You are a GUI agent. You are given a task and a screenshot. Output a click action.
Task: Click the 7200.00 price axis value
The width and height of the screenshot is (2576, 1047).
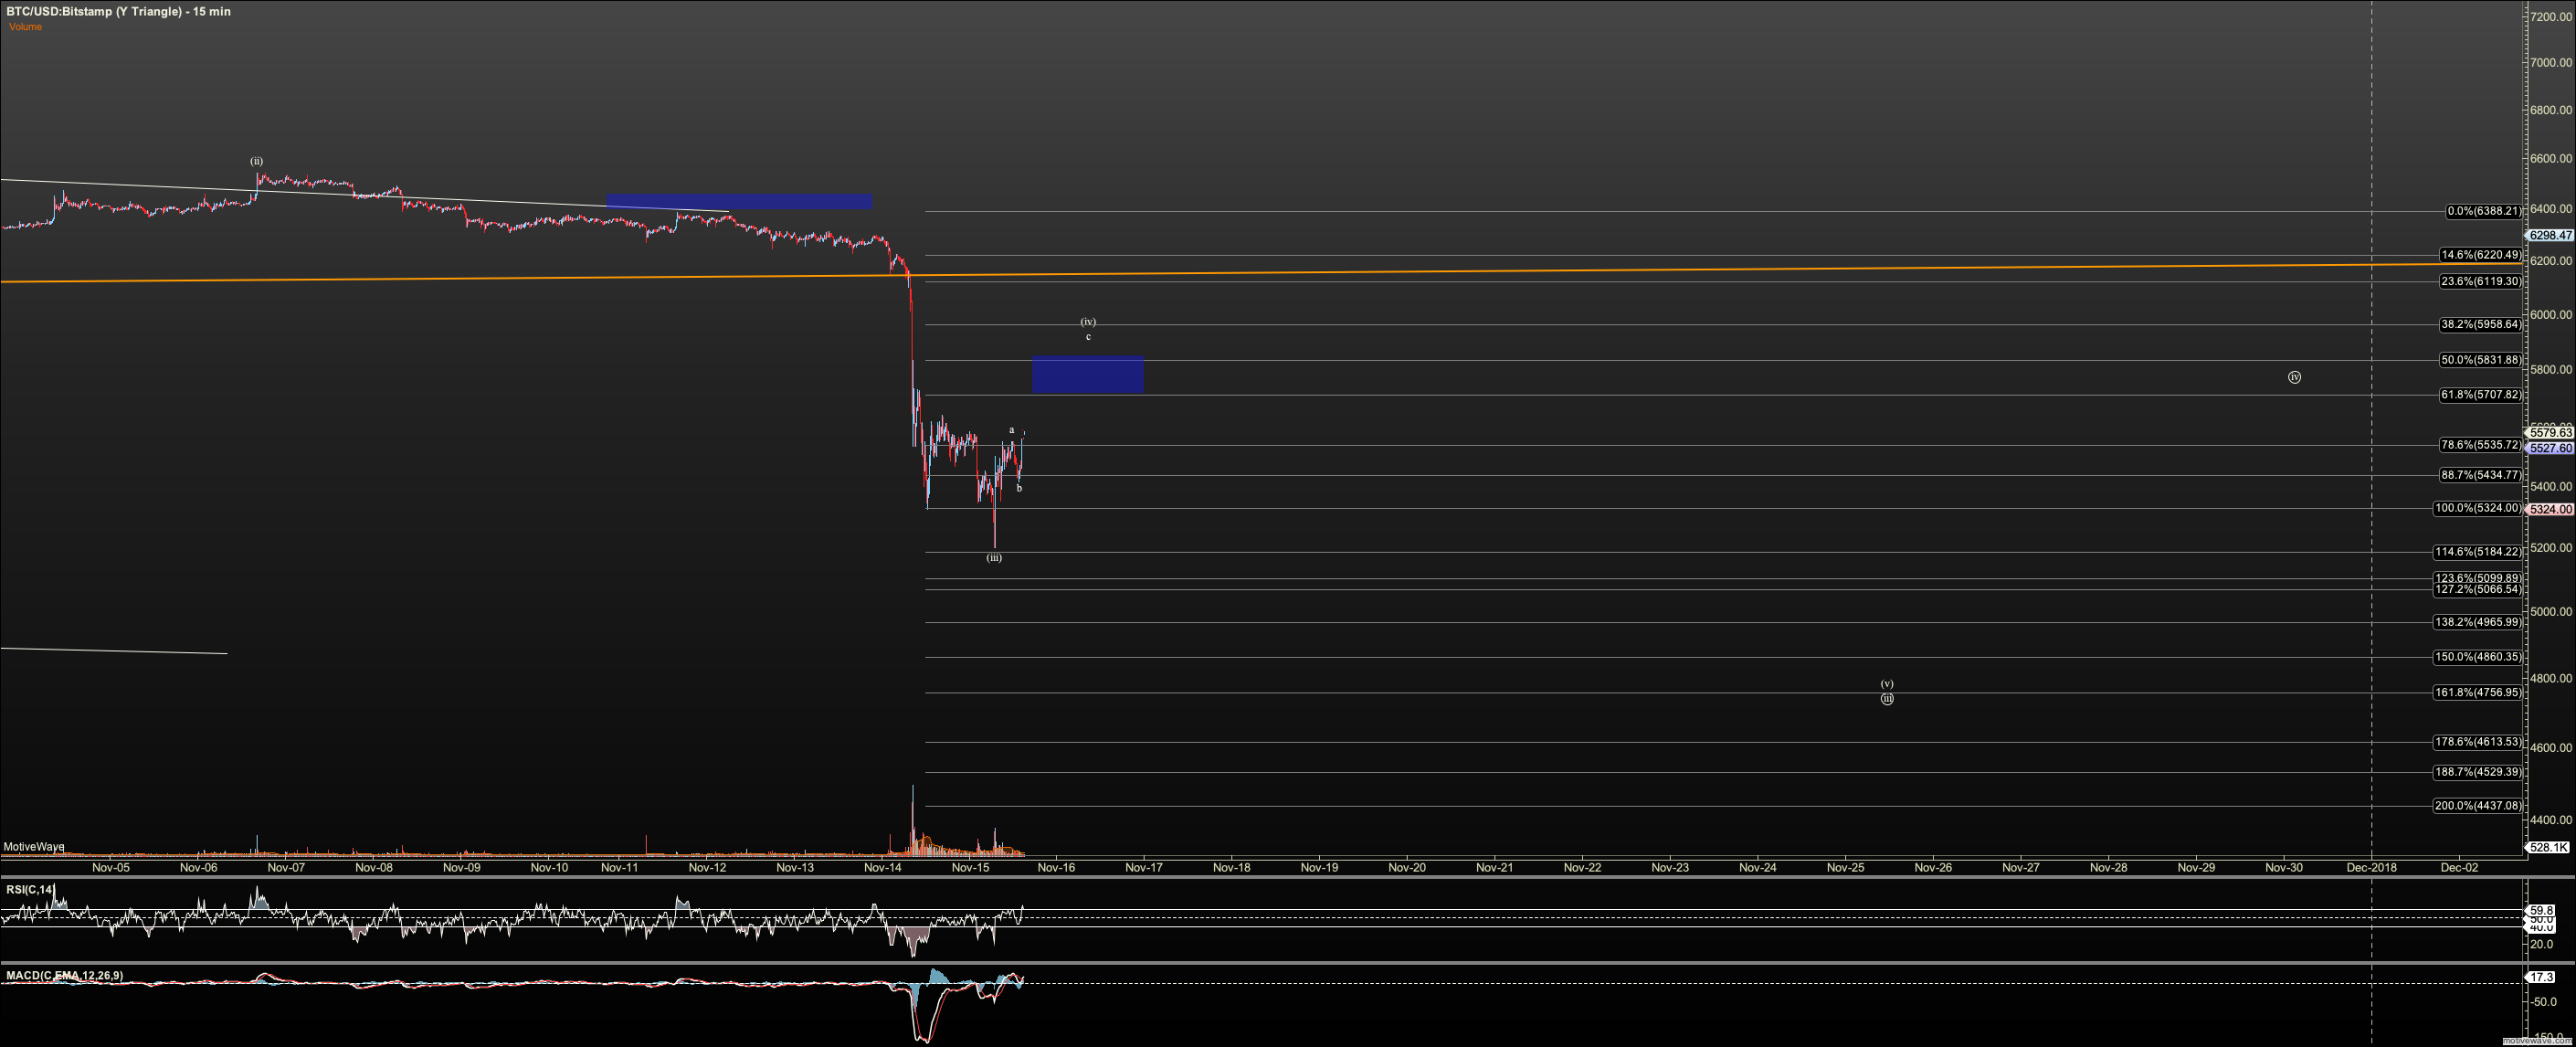click(2551, 16)
